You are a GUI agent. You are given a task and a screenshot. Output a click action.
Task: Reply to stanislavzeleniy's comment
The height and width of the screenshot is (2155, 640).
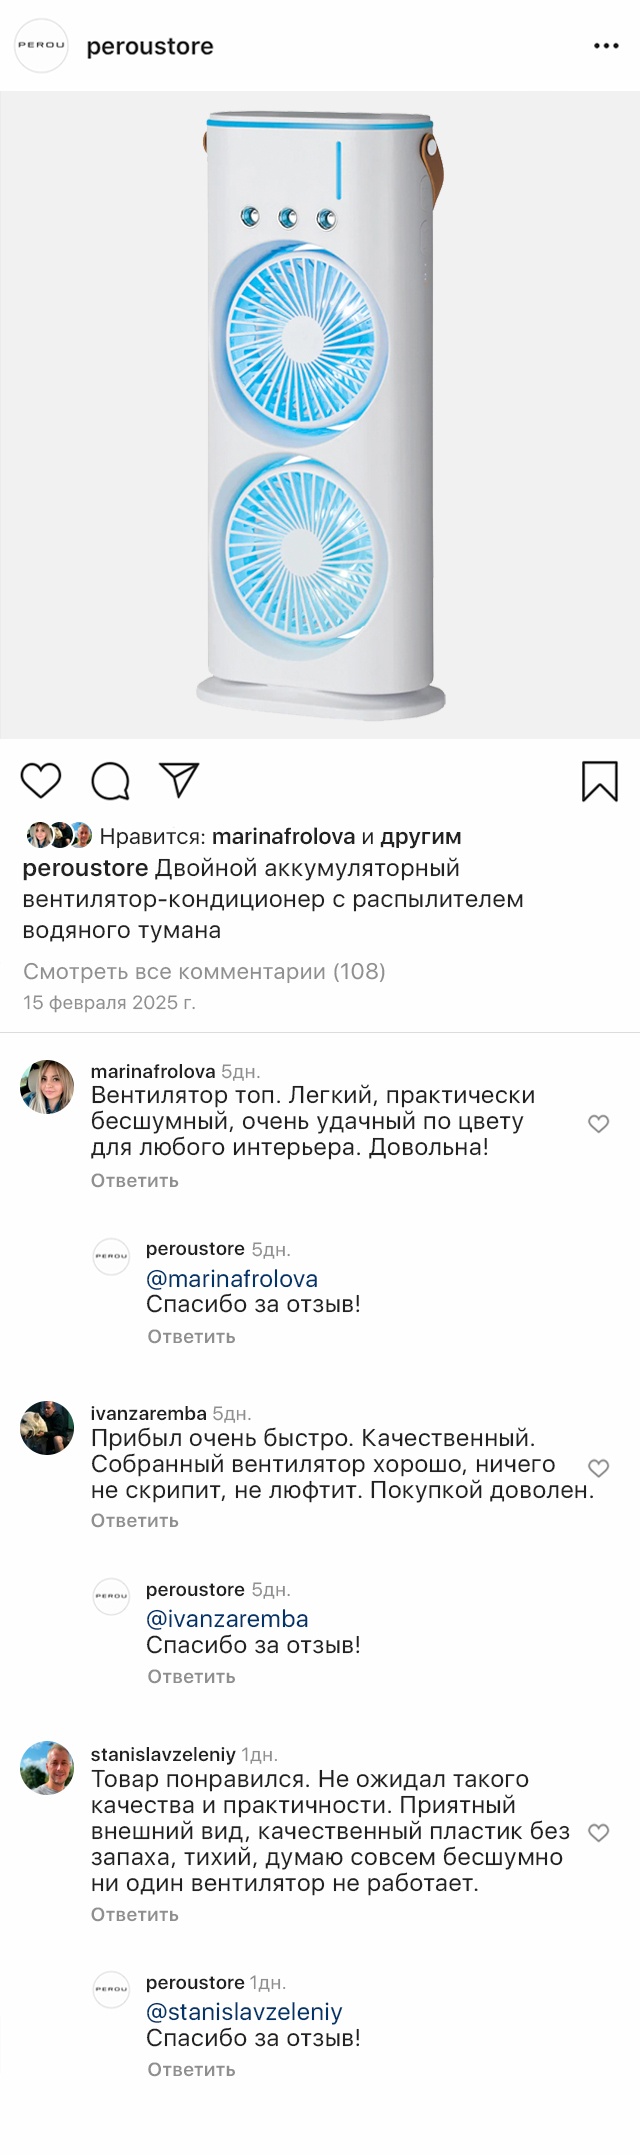(135, 1914)
